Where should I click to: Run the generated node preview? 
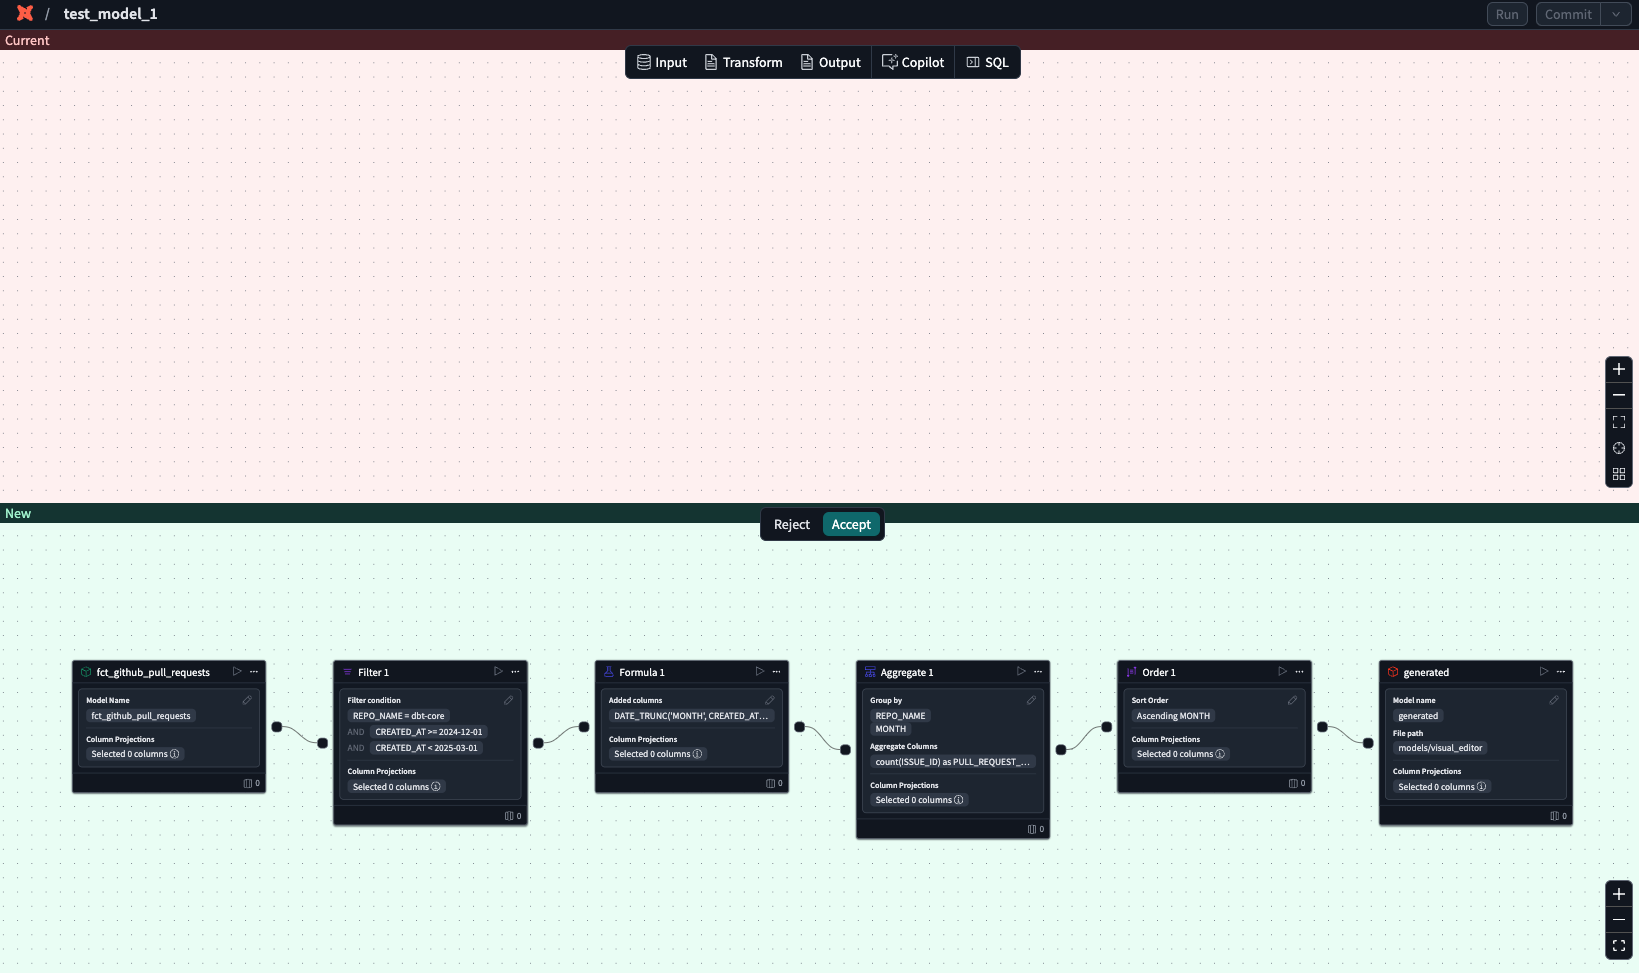coord(1543,671)
